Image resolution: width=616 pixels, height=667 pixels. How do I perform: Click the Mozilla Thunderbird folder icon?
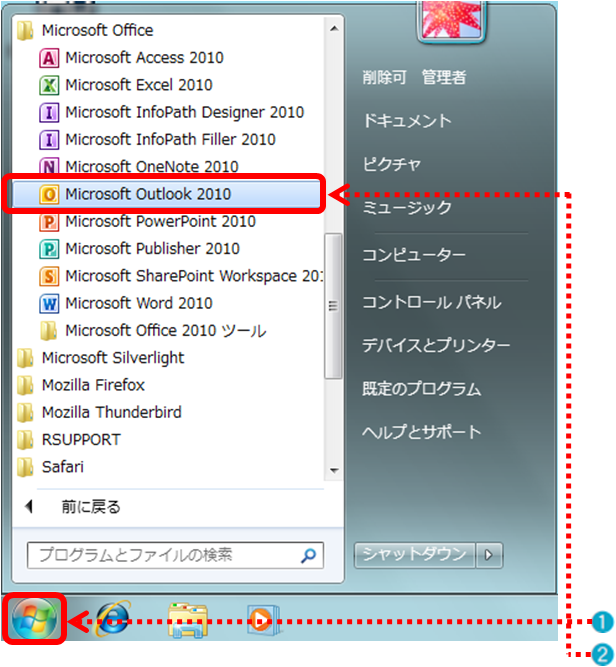[x=26, y=412]
